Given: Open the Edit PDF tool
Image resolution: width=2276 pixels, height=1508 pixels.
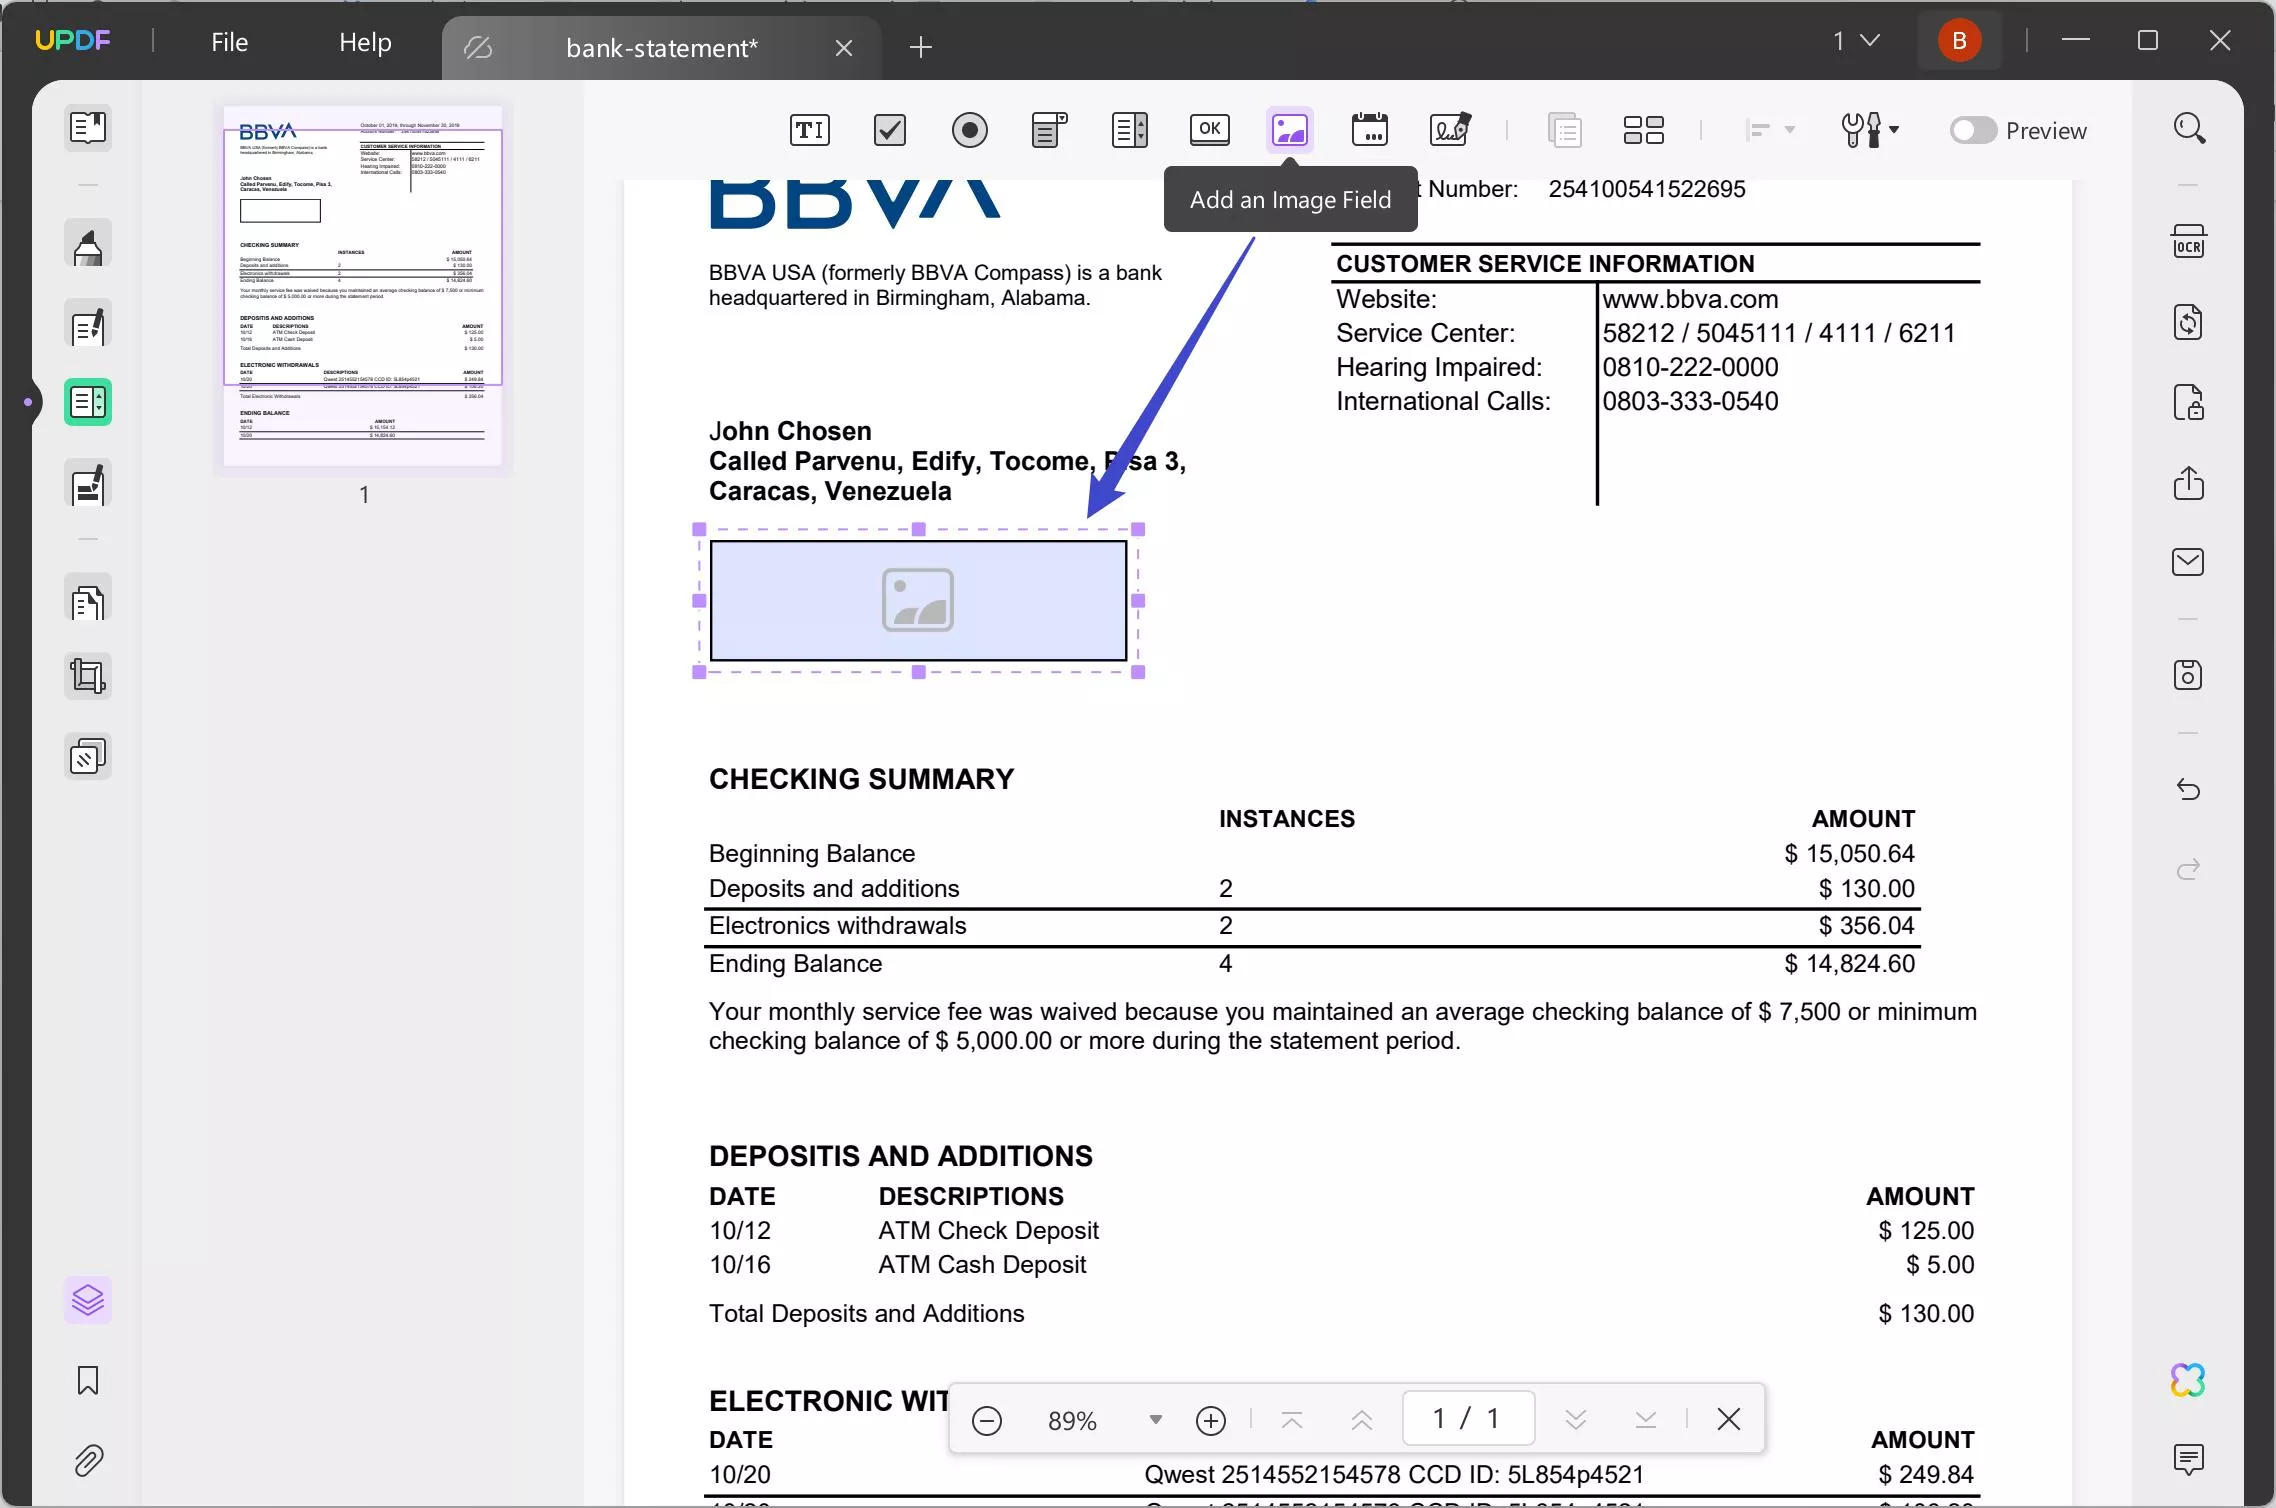Looking at the screenshot, I should [88, 325].
